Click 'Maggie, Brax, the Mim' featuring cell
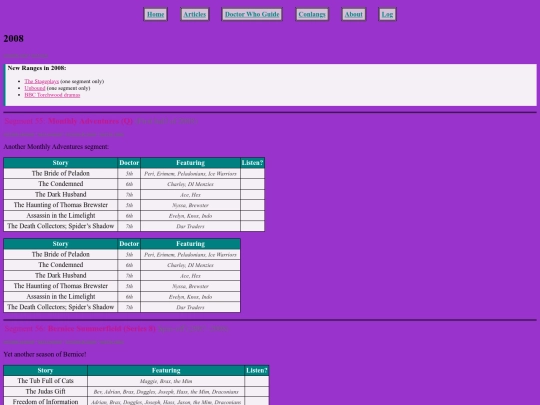540x405 pixels. pos(166,381)
